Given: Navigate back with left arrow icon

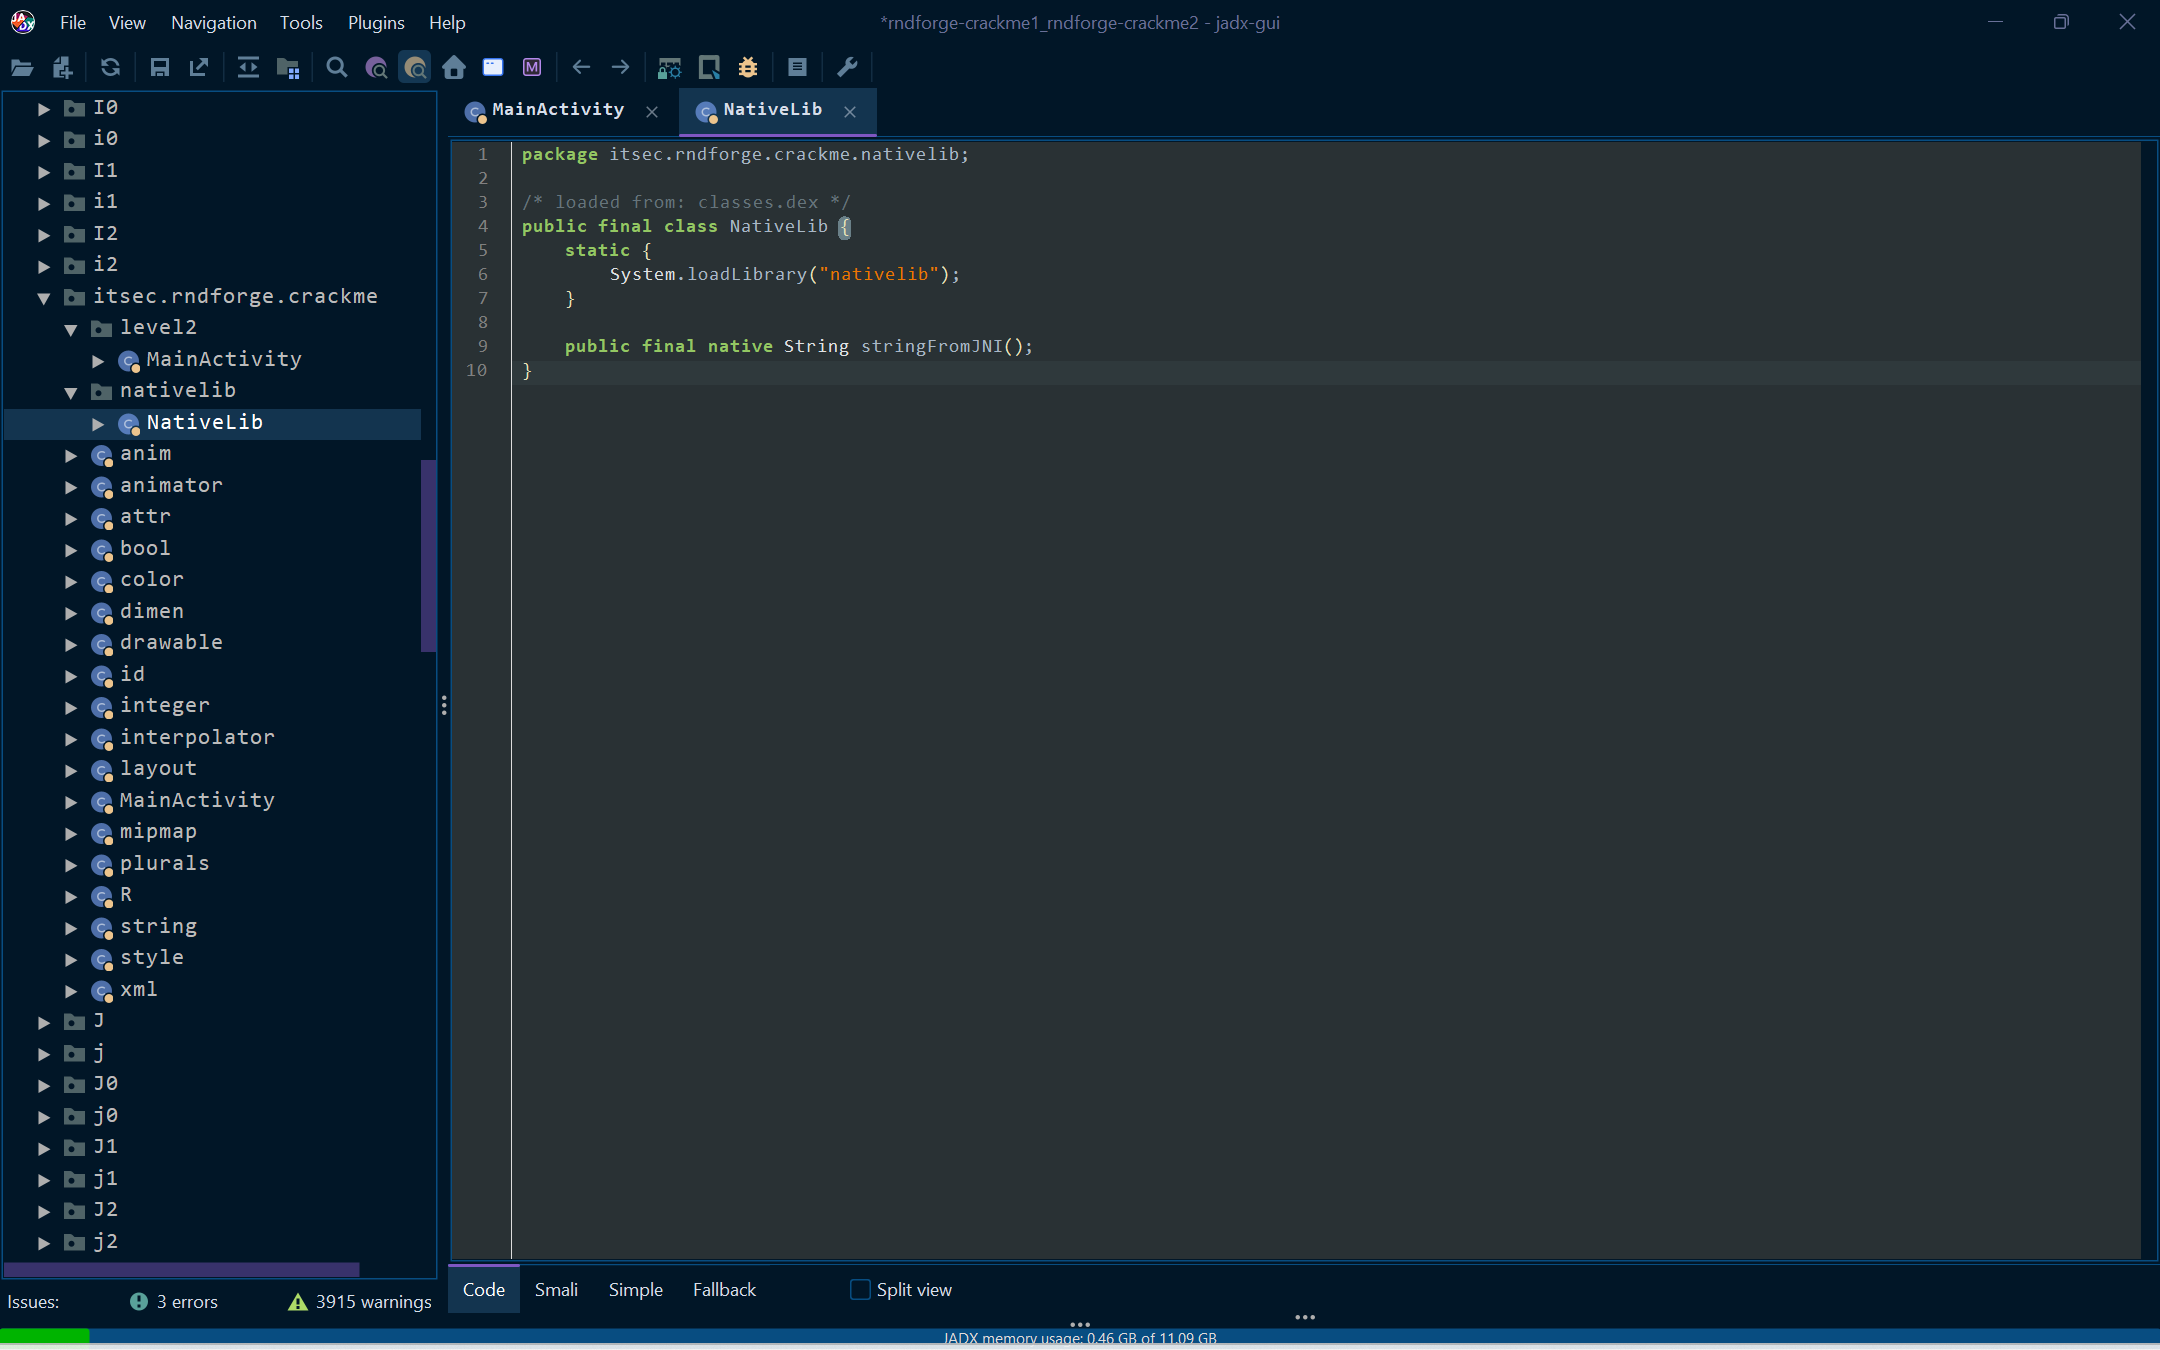Looking at the screenshot, I should click(581, 67).
